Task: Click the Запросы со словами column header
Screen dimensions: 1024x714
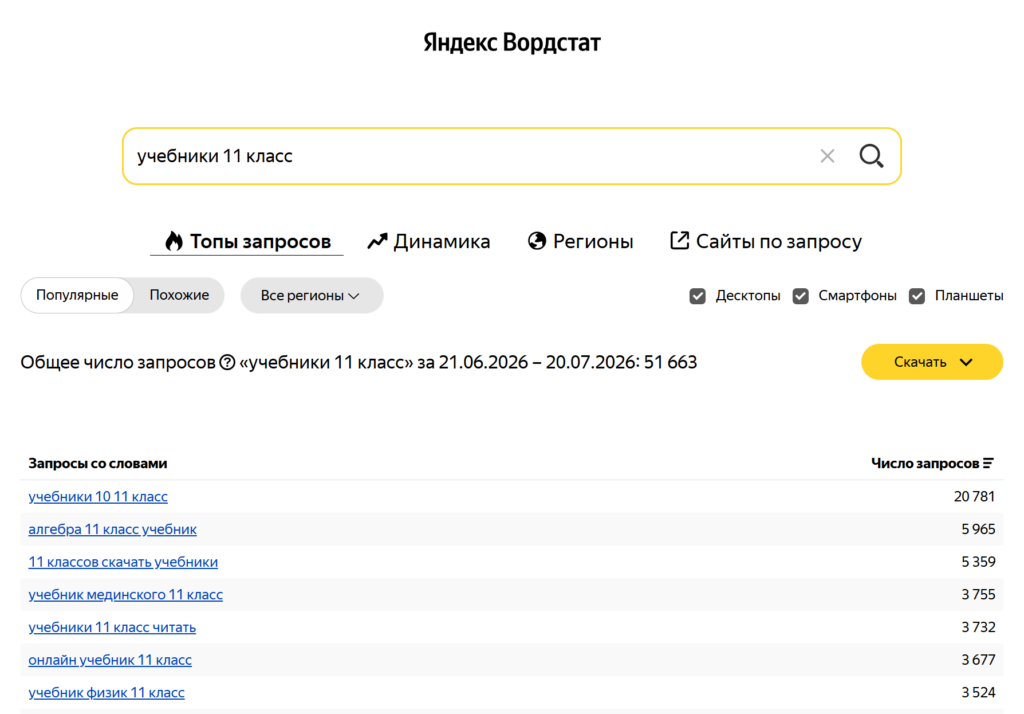Action: (x=98, y=463)
